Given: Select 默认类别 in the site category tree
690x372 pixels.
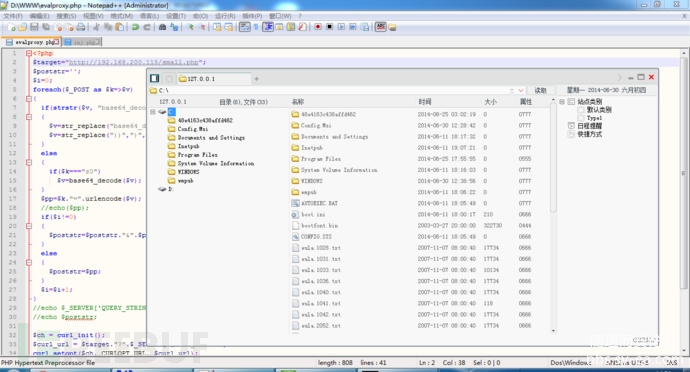Looking at the screenshot, I should tap(599, 110).
